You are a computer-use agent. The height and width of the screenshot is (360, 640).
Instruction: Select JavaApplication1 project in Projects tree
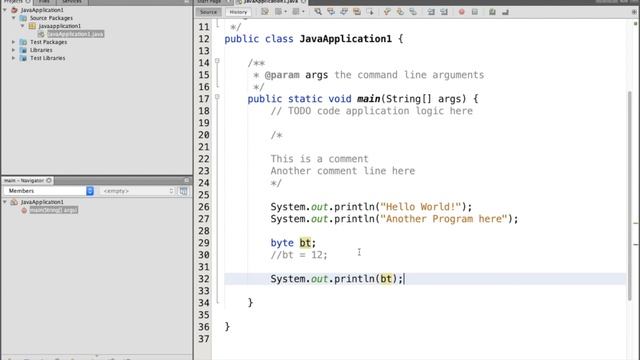coord(42,10)
